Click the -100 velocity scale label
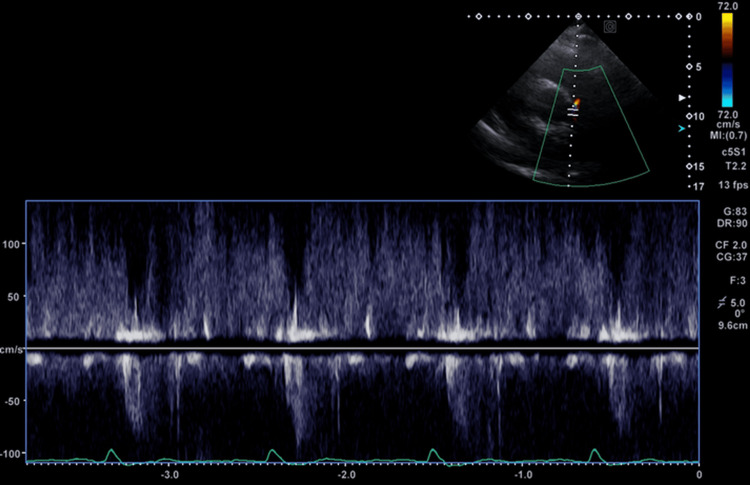 11,453
